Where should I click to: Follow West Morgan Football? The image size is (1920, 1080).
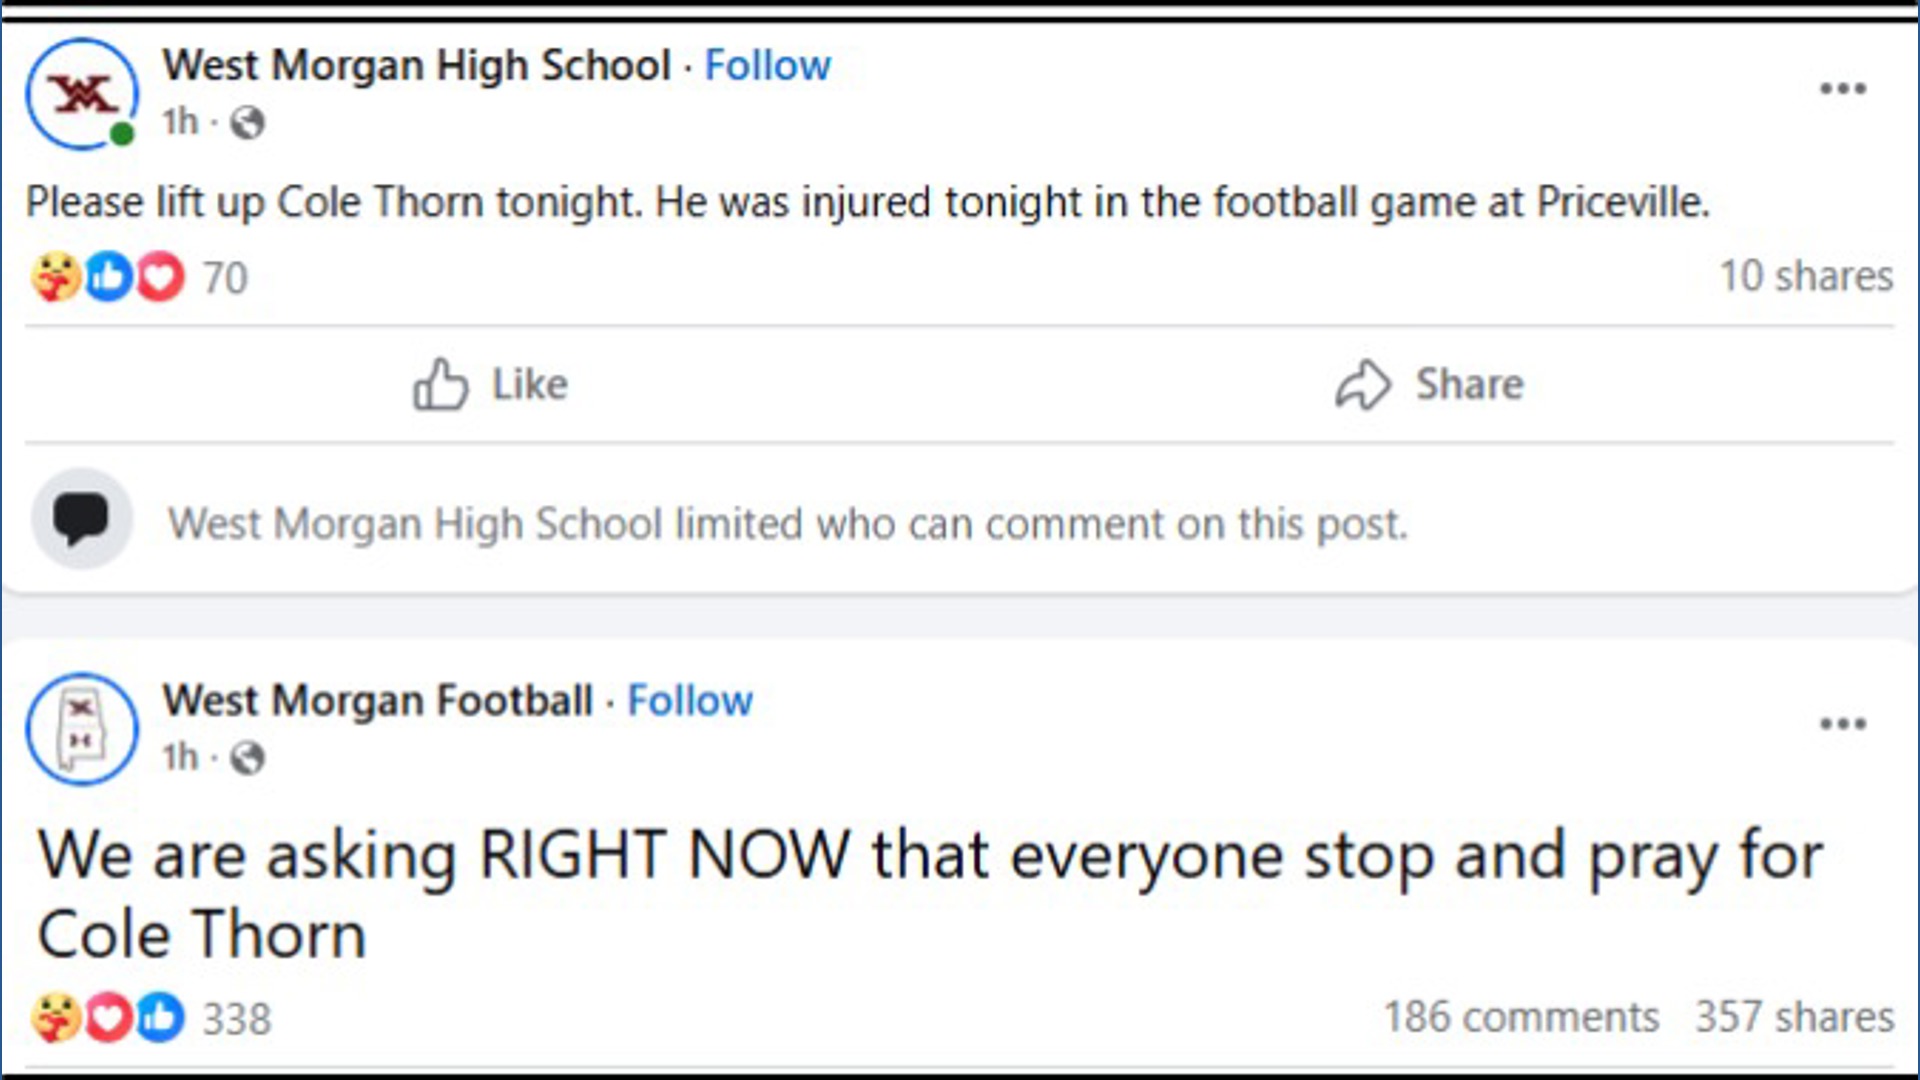click(x=690, y=699)
